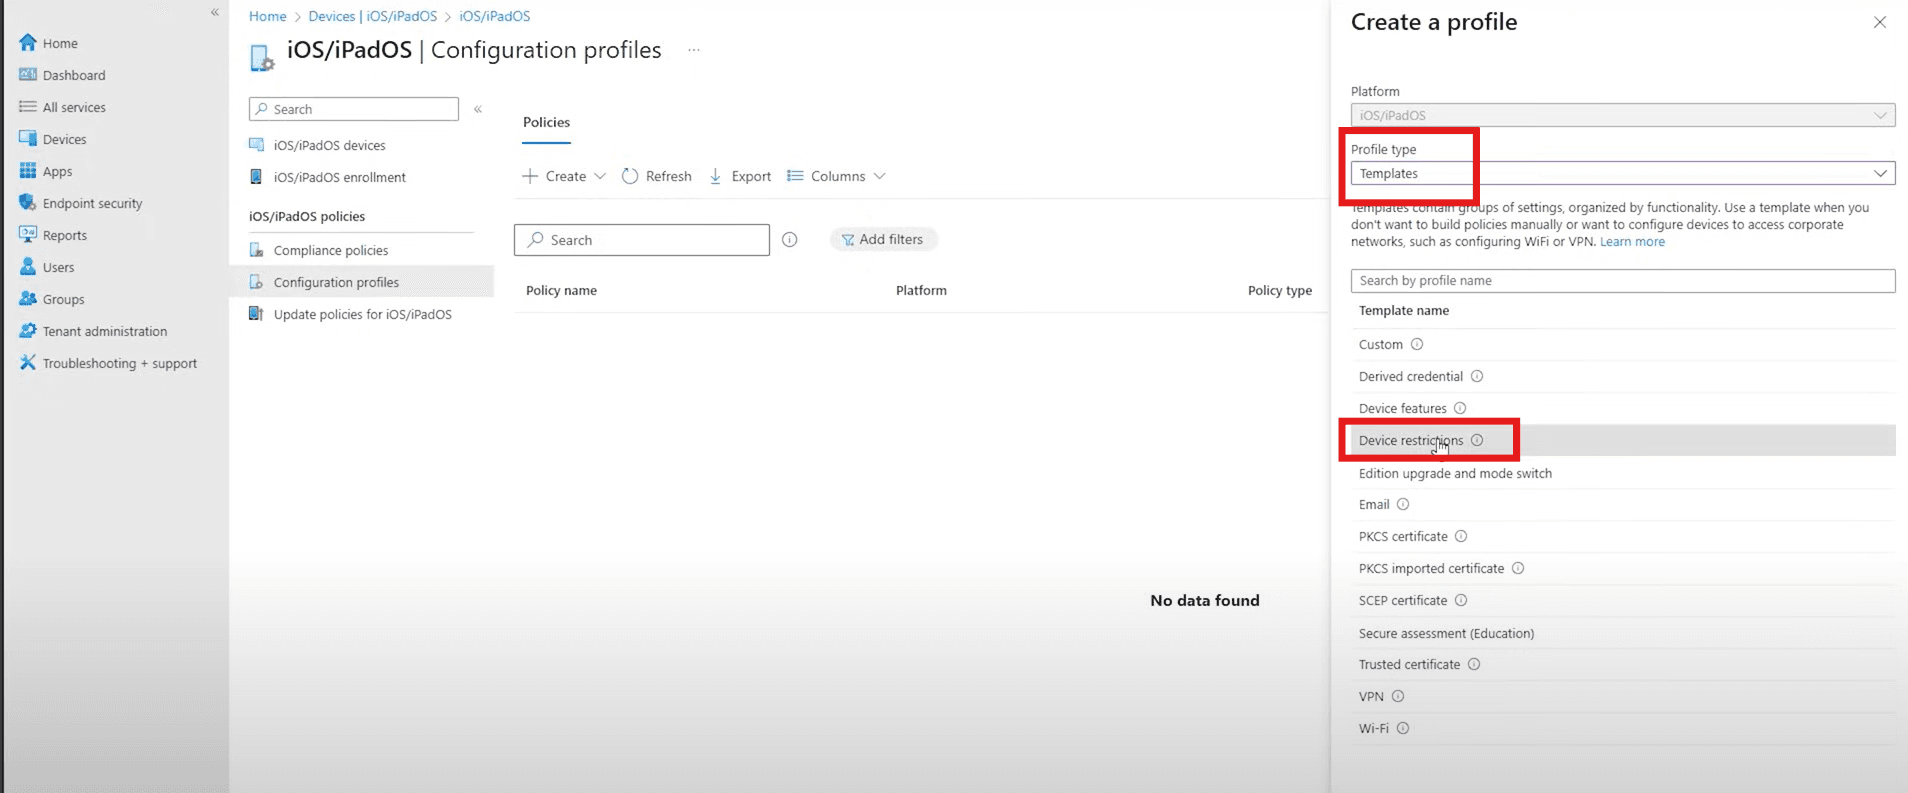Collapse the main left navigation pane
This screenshot has height=793, width=1908.
click(215, 12)
